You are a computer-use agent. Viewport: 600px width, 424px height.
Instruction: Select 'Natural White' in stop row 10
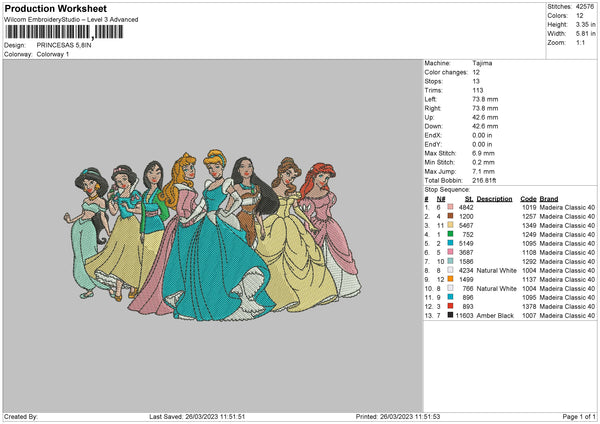click(496, 288)
